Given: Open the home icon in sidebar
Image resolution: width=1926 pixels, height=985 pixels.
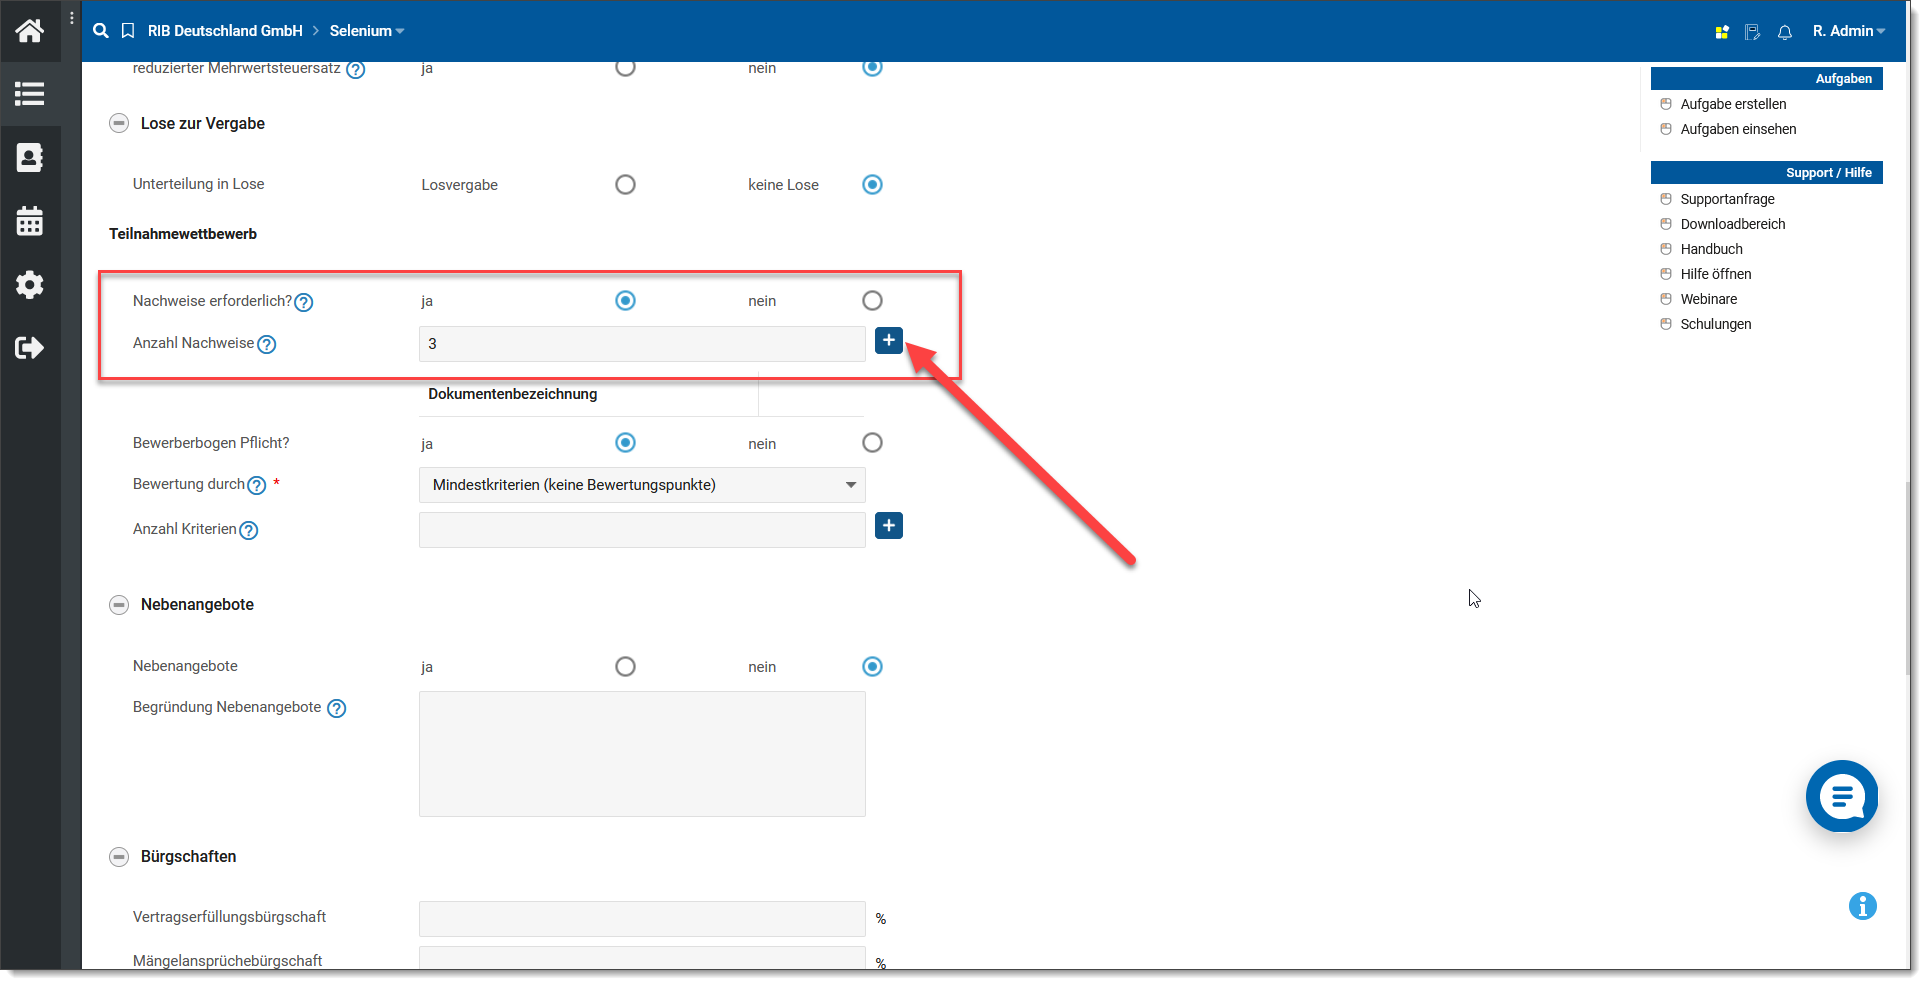Looking at the screenshot, I should pos(30,31).
